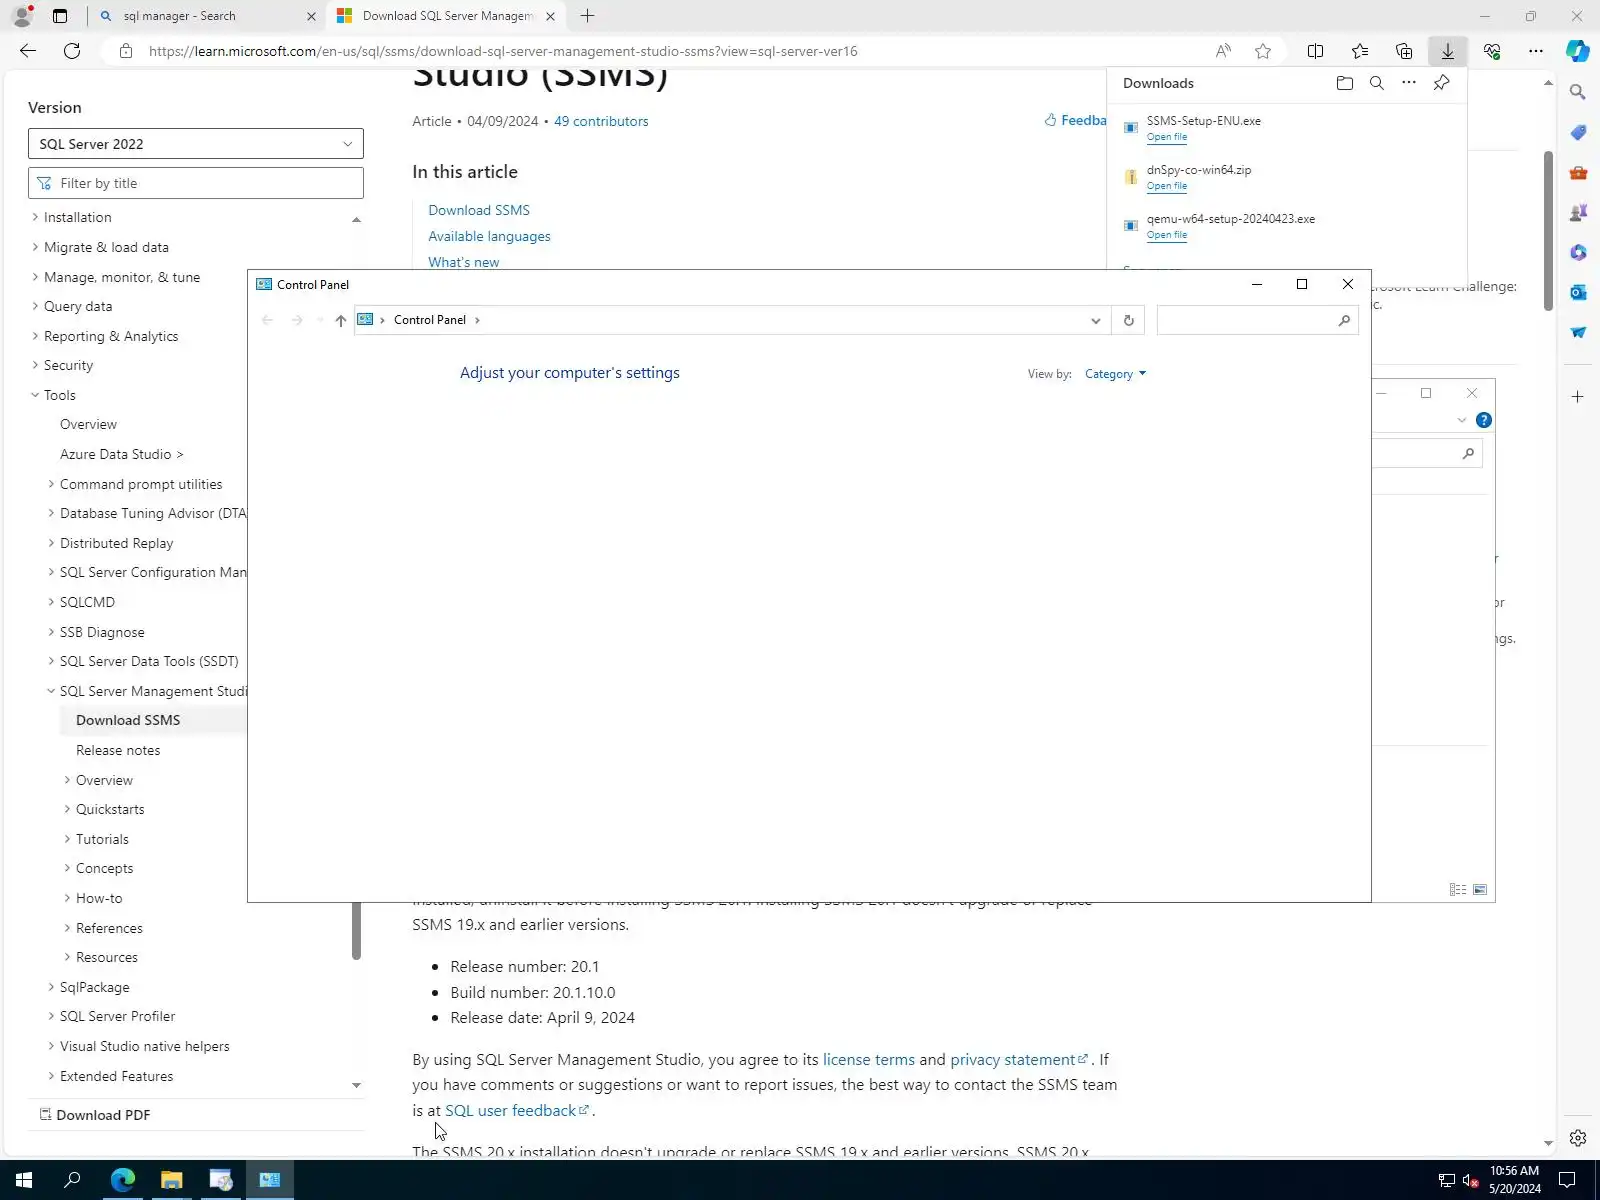Open Edge split screen icon

click(1316, 51)
